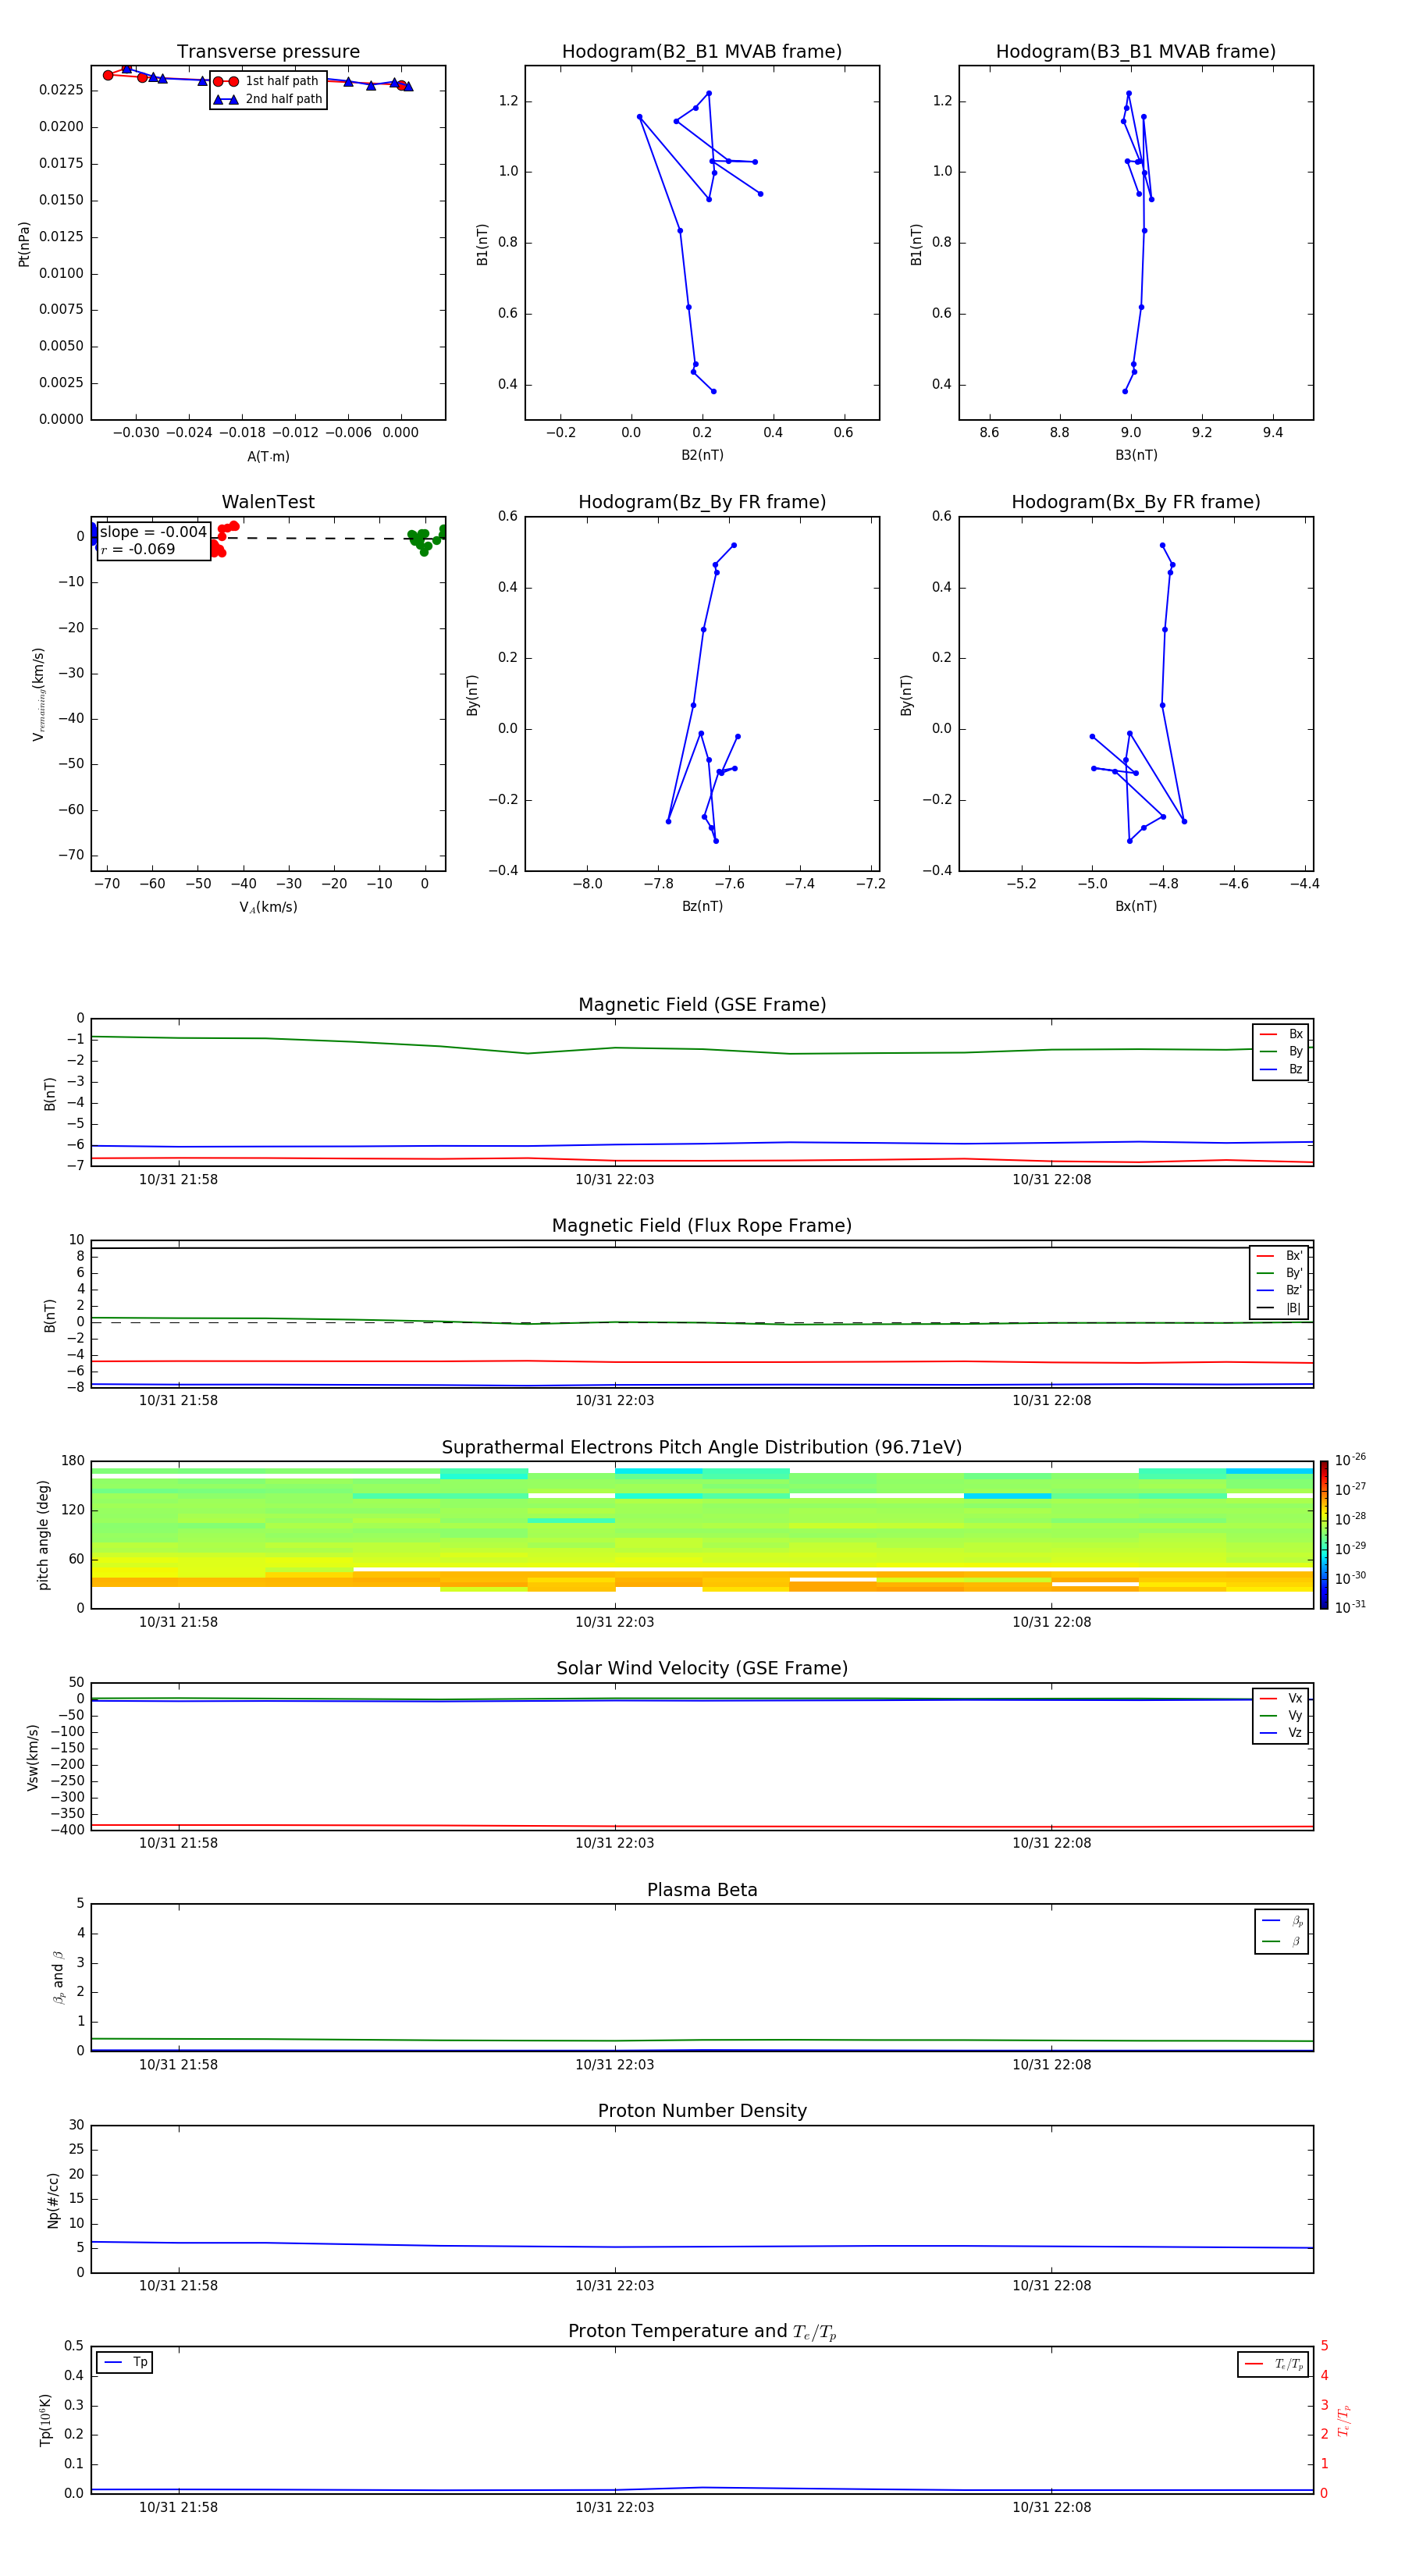Click the "Np(#/cc)" y-axis label
The height and width of the screenshot is (2576, 1405).
53,2200
